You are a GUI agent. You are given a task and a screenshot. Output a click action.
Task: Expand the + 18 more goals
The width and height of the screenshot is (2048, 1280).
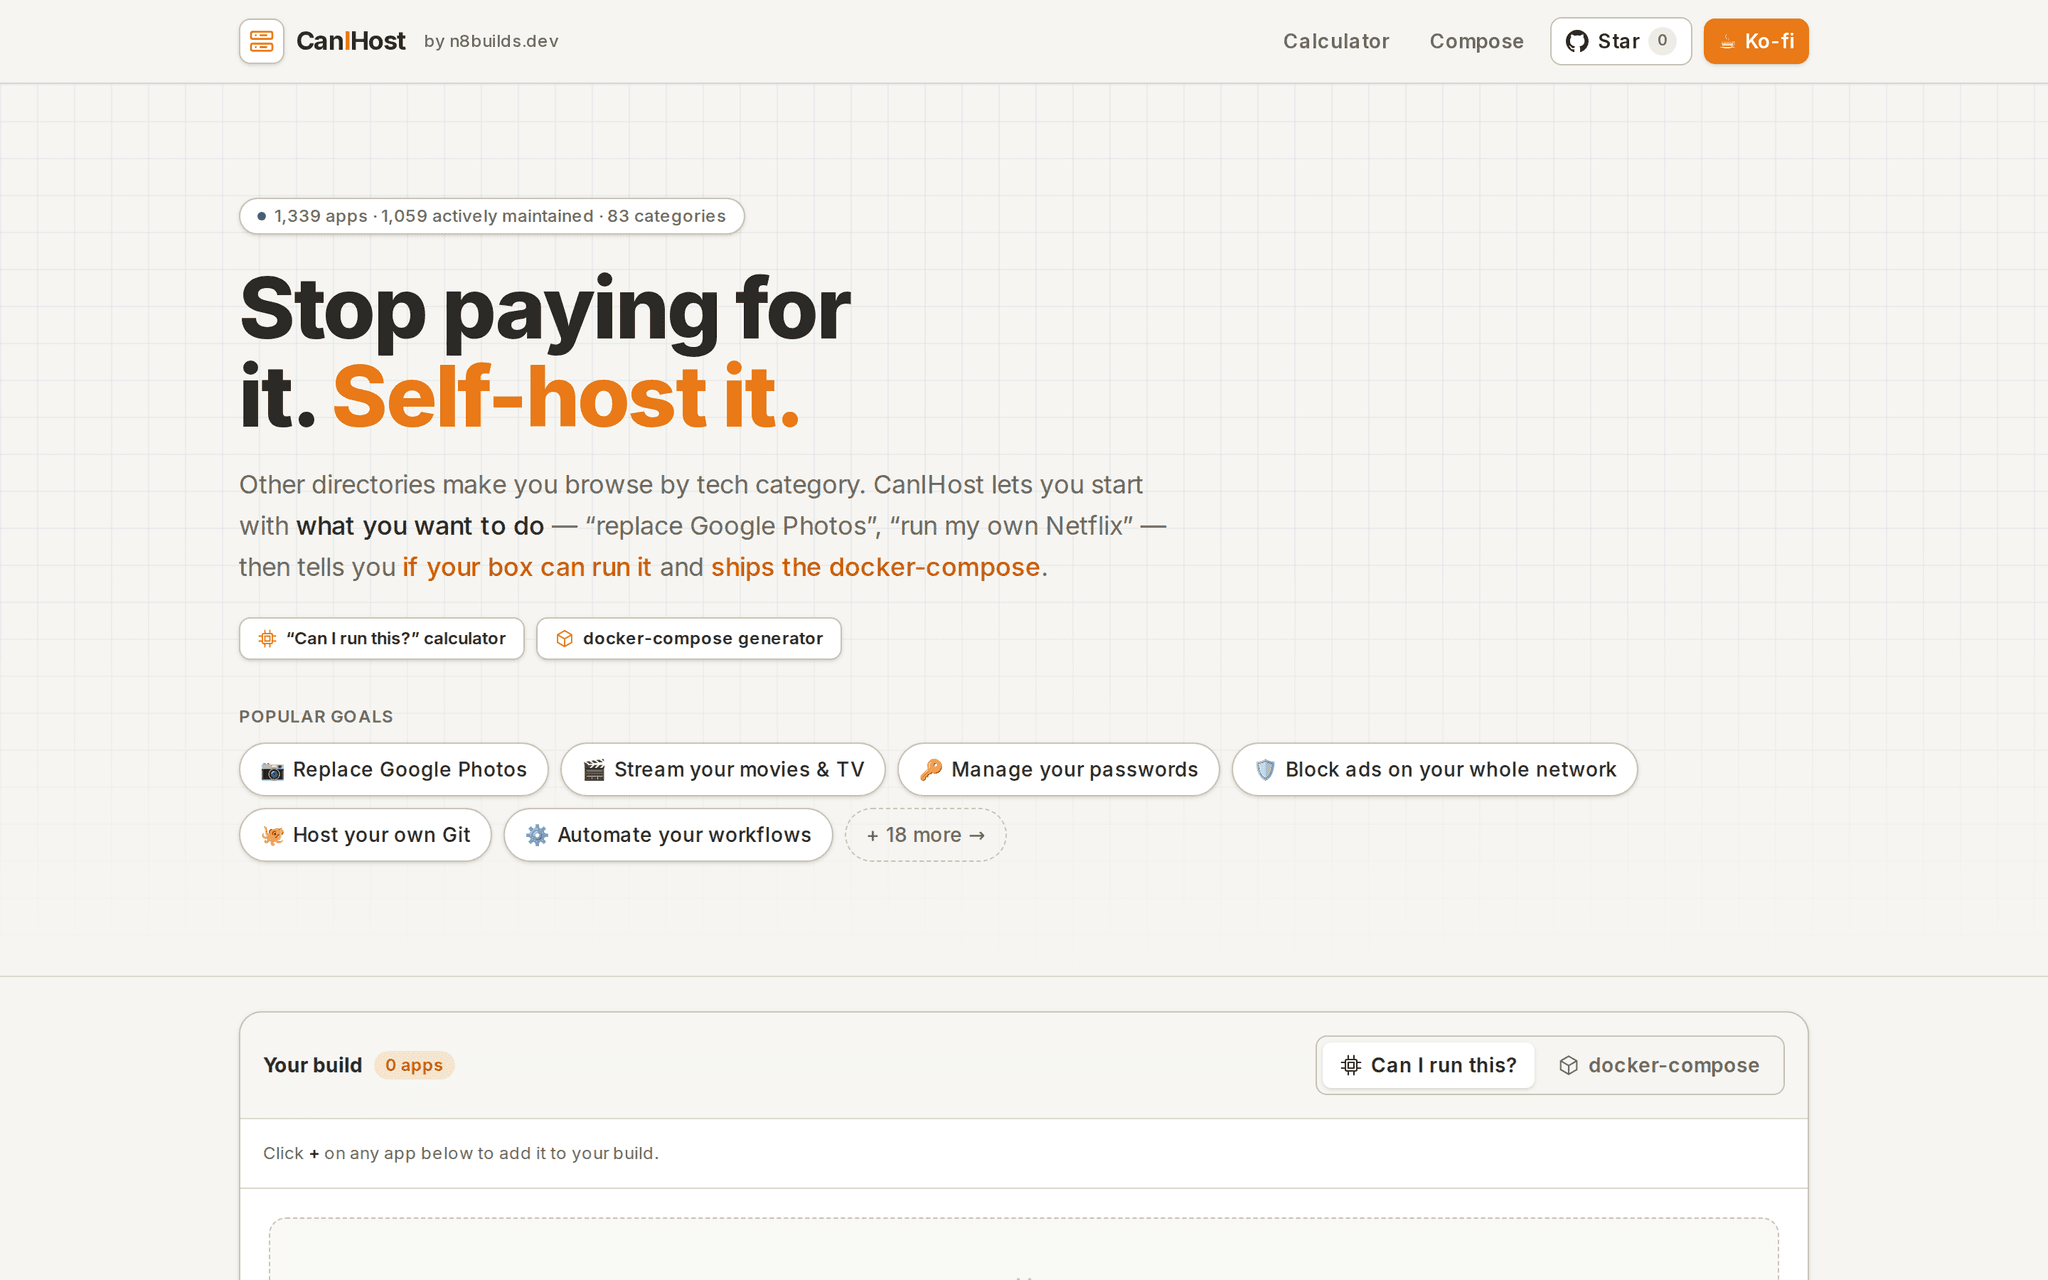pos(925,835)
